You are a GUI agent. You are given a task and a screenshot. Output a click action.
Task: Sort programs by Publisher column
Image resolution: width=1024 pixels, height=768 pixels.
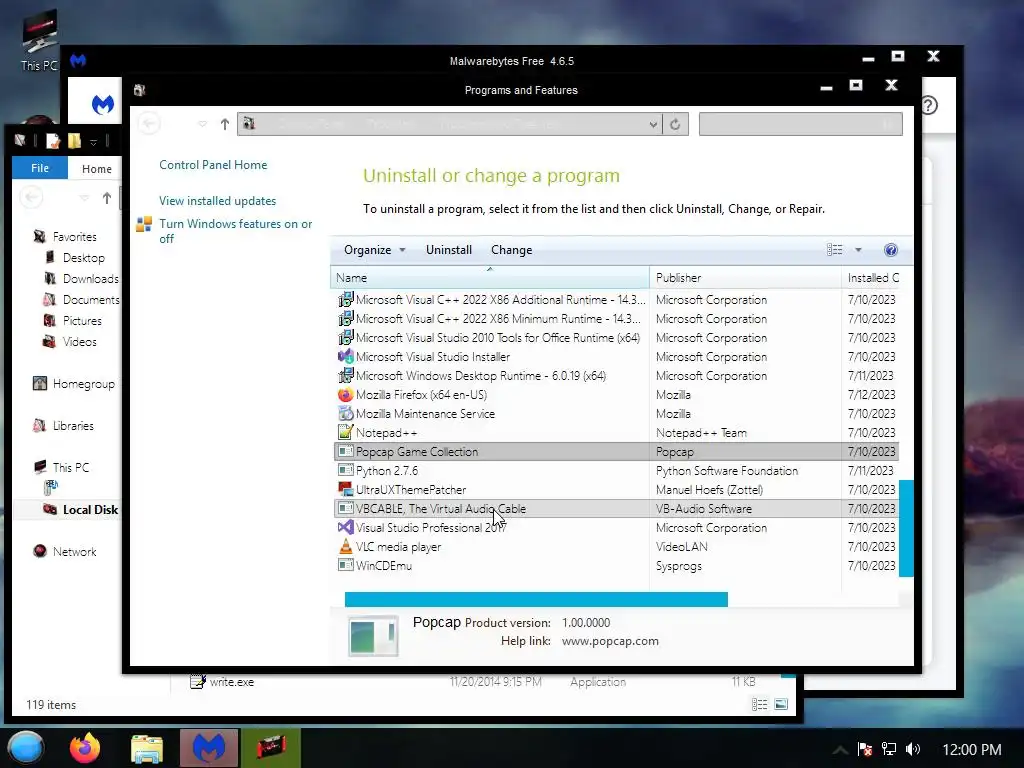point(745,278)
